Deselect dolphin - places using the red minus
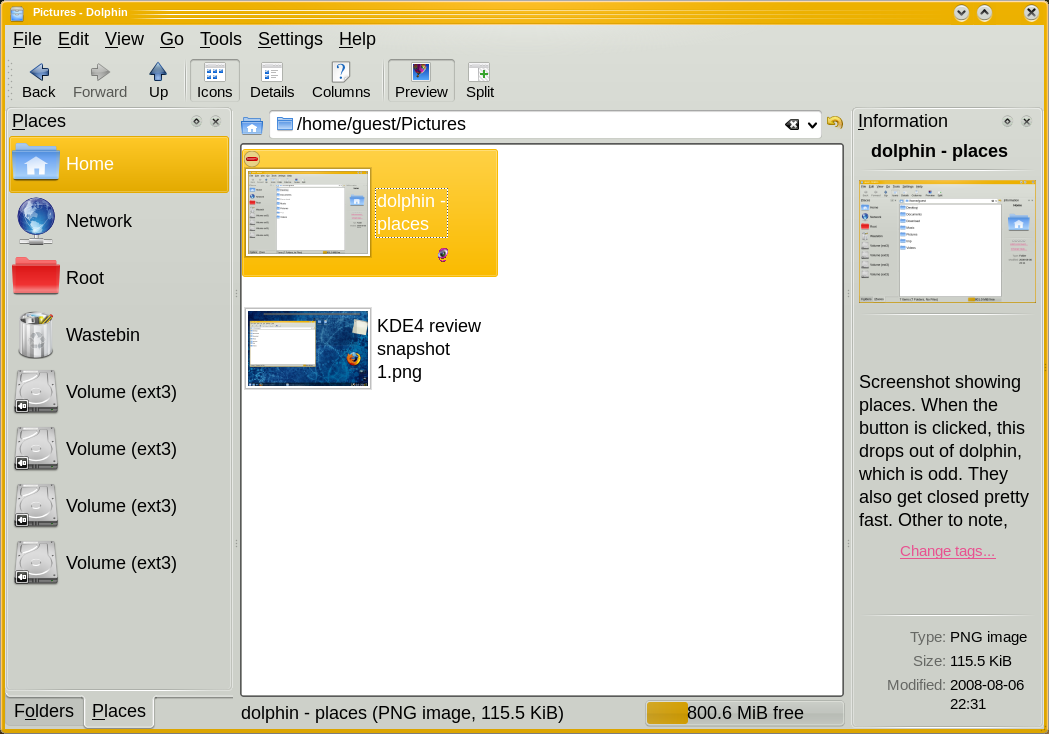Viewport: 1049px width, 734px height. coord(252,159)
